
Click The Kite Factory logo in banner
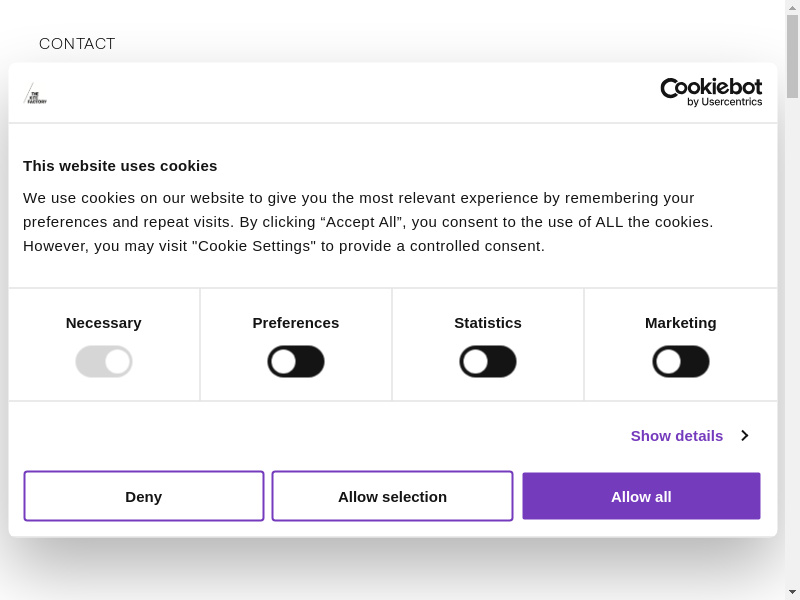[35, 94]
